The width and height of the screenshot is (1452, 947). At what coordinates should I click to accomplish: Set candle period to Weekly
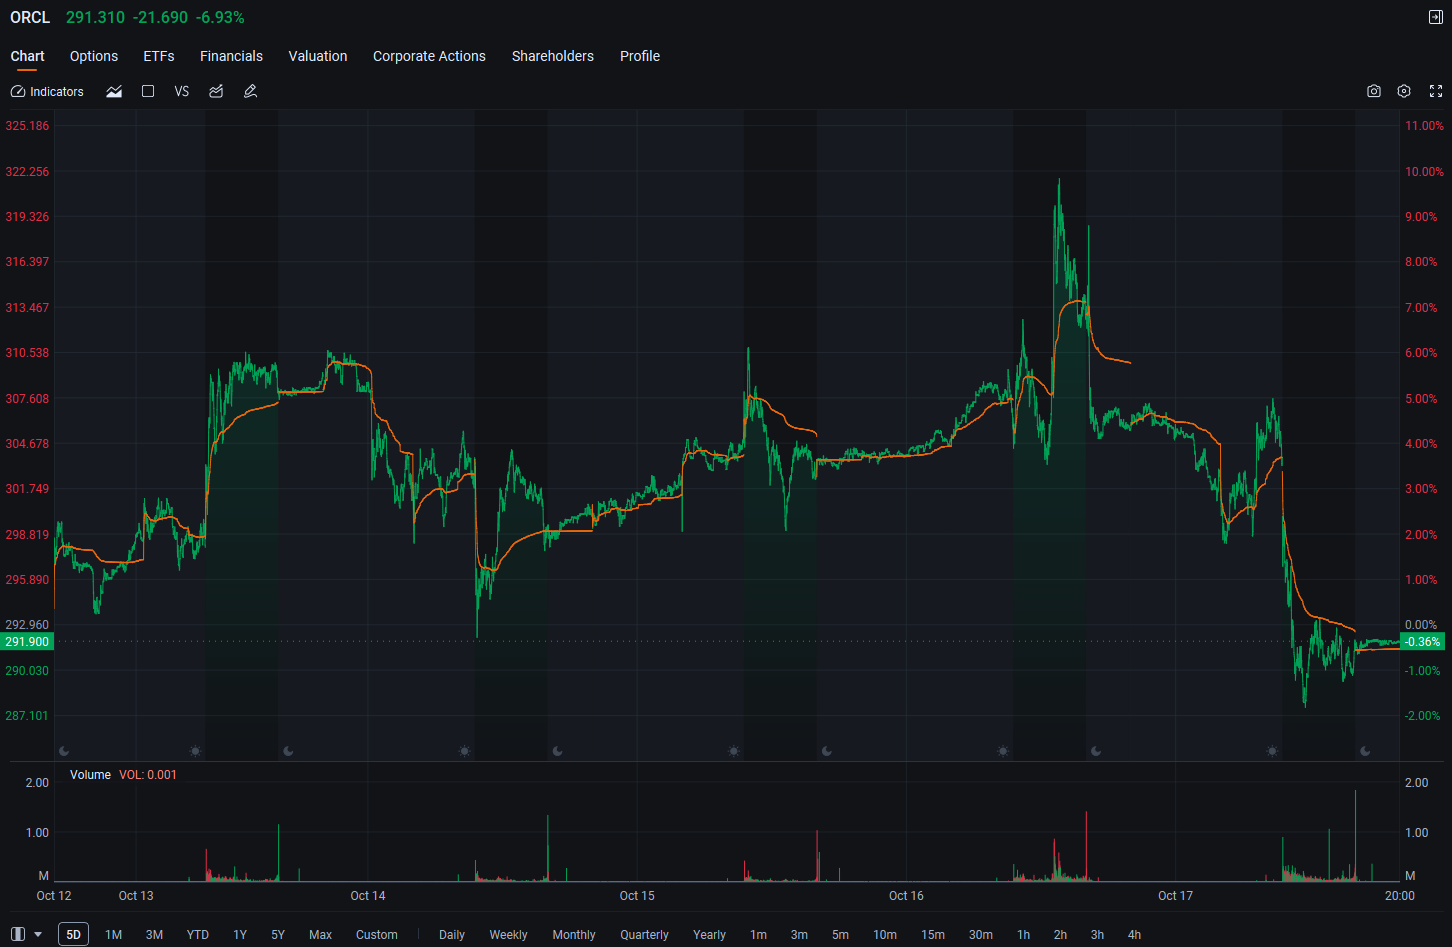click(x=508, y=934)
